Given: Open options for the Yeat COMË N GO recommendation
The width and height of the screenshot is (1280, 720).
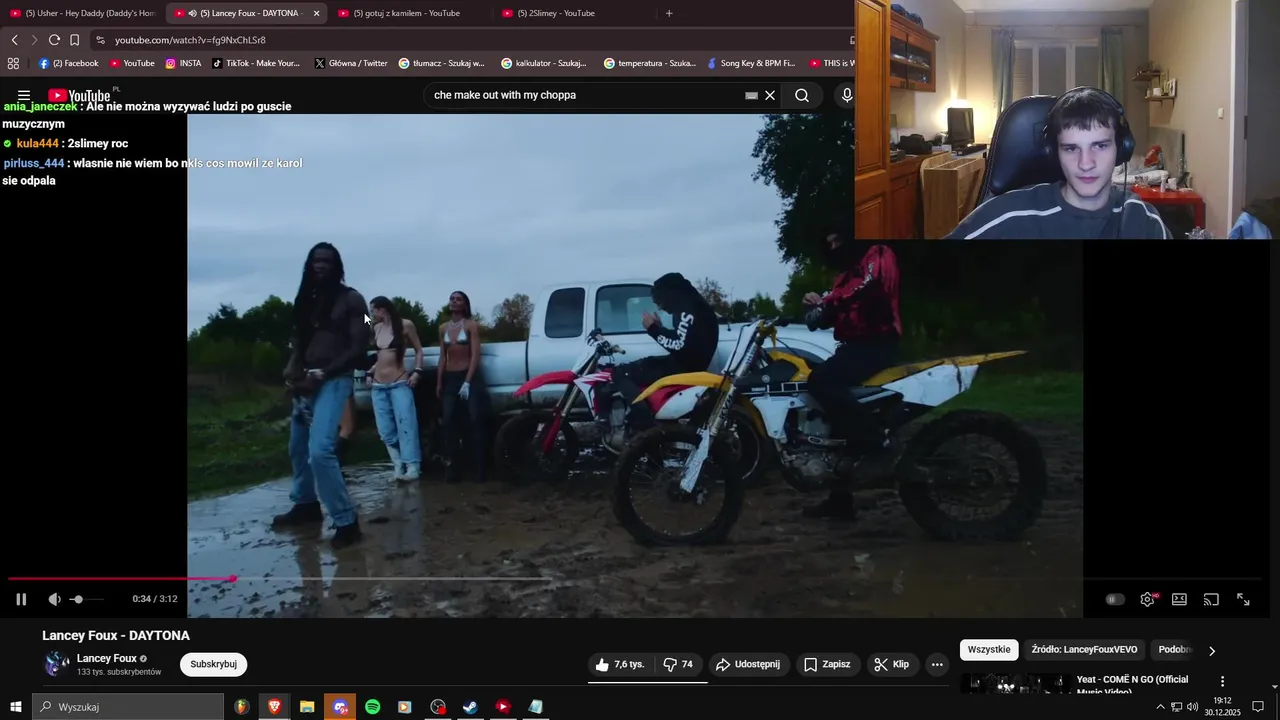Looking at the screenshot, I should click(x=1222, y=681).
